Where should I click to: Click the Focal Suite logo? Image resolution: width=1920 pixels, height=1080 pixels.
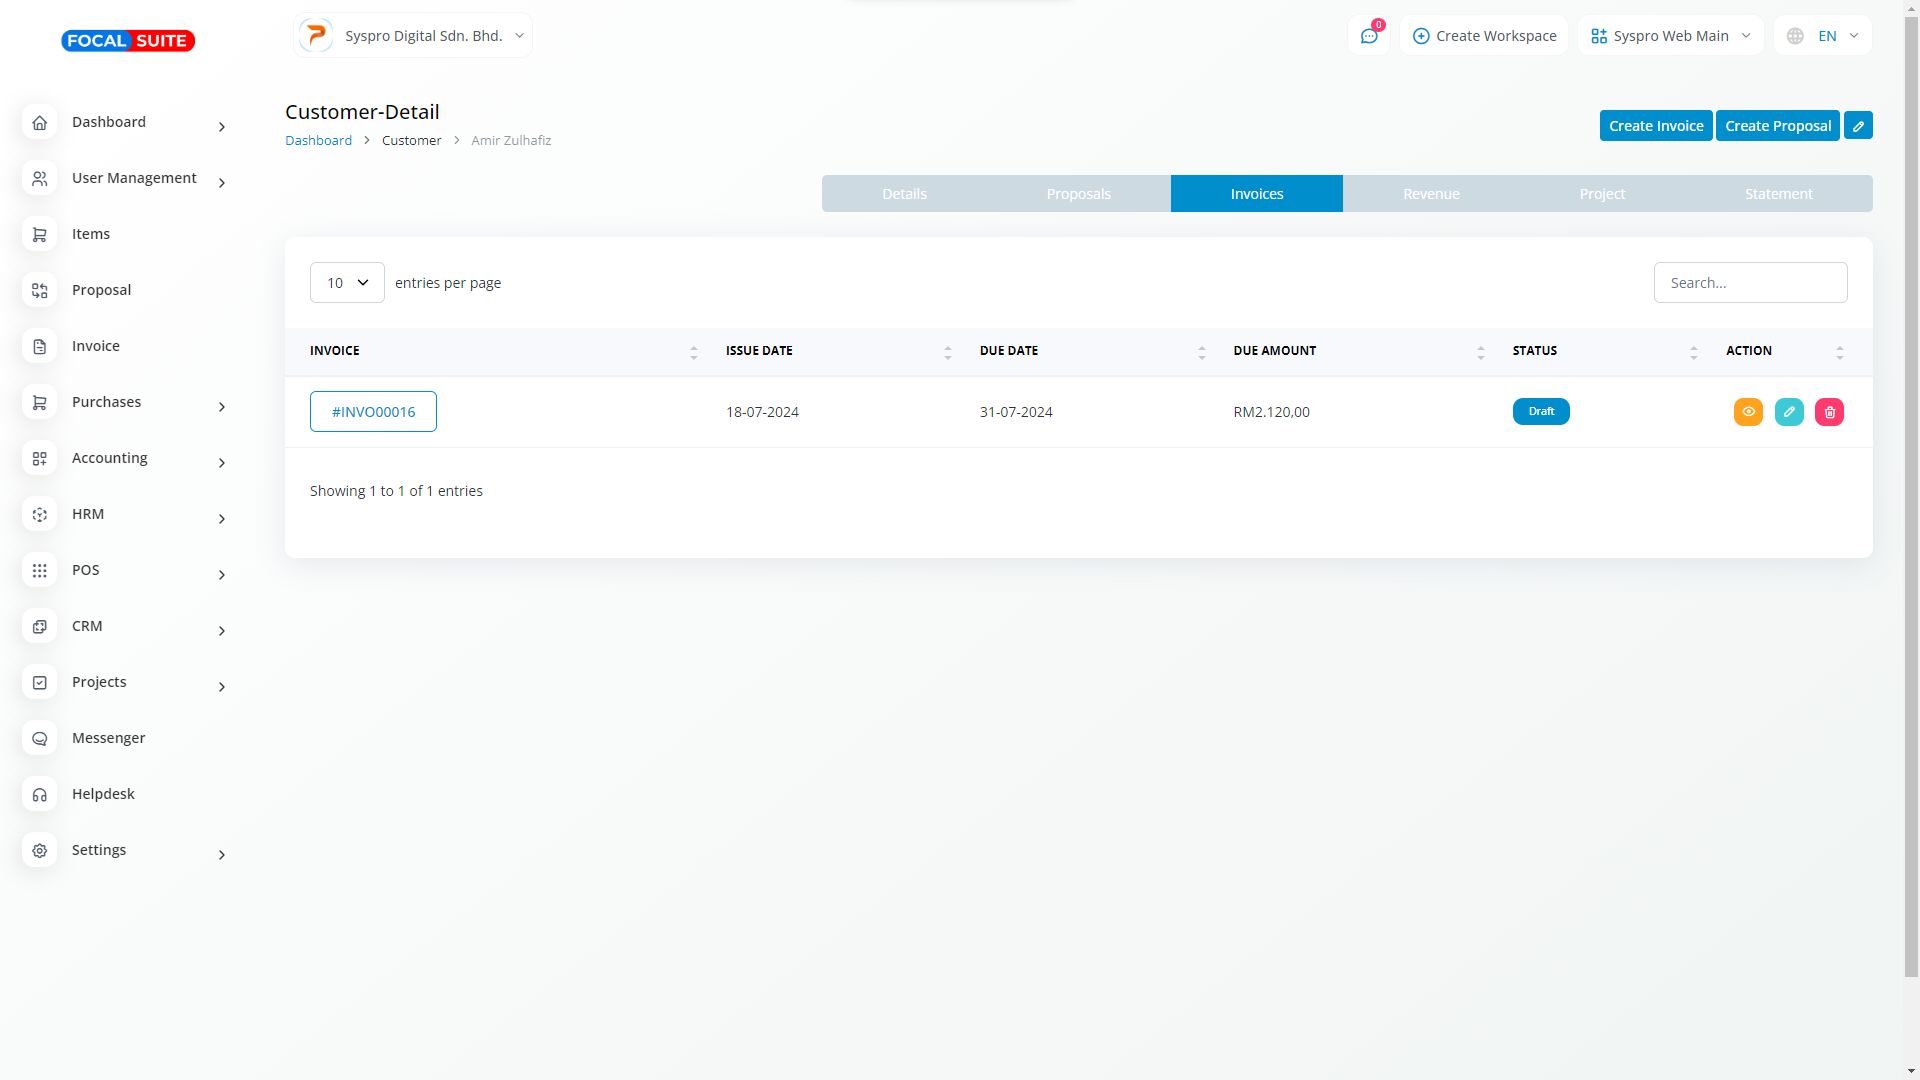click(x=128, y=41)
